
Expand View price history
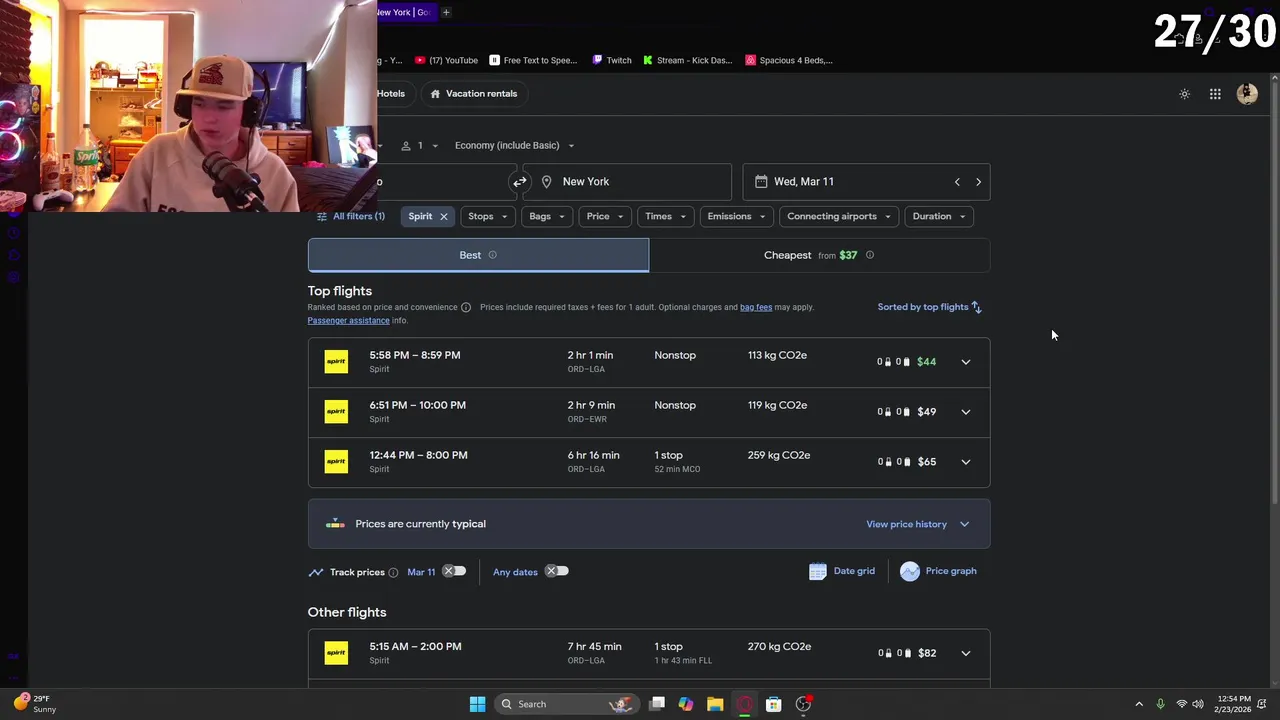click(x=917, y=524)
